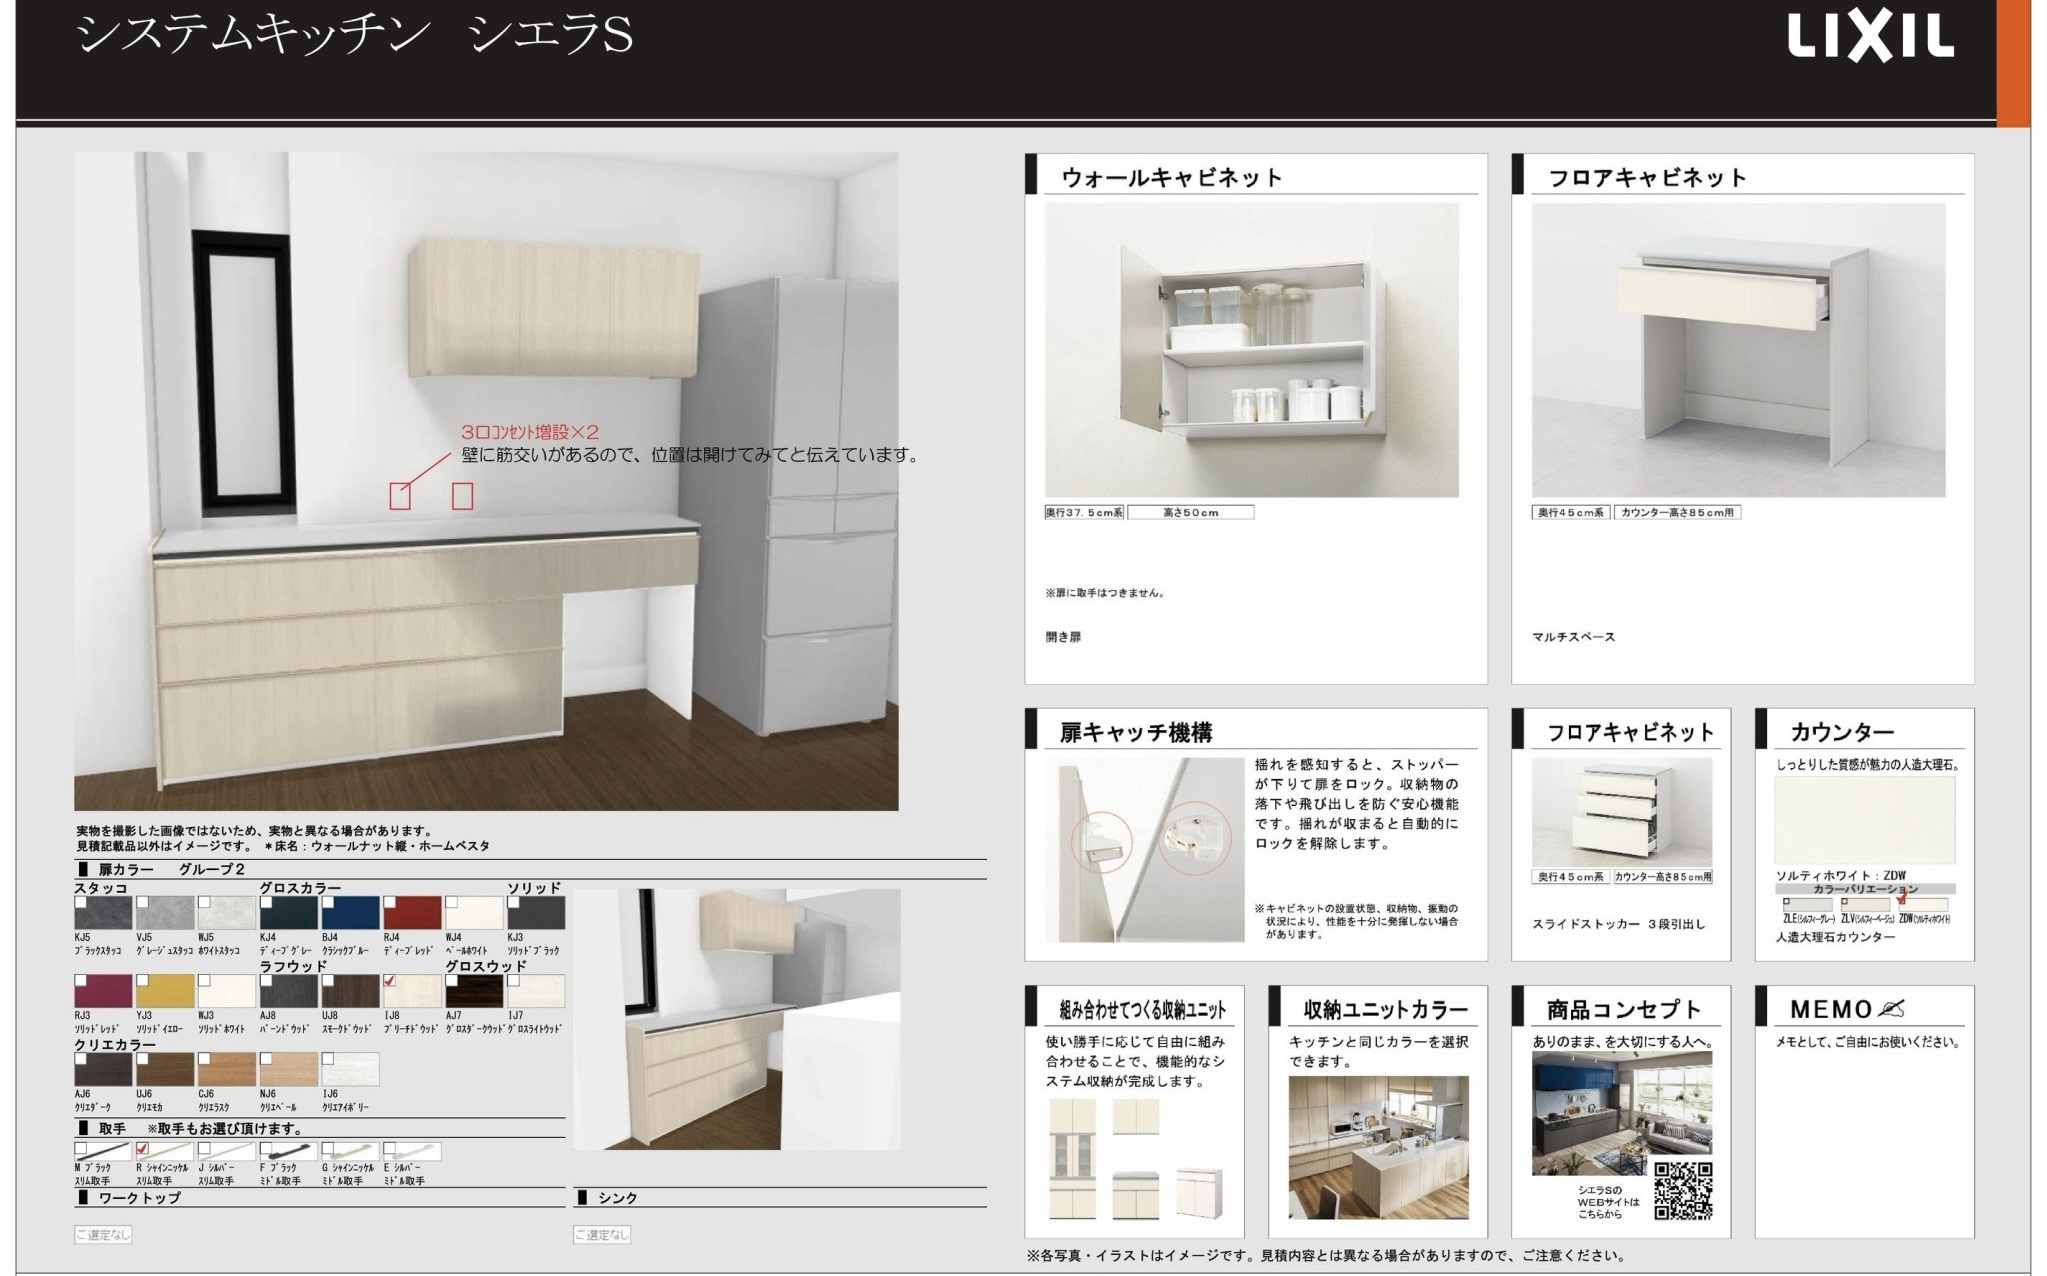Screen dimensions: 2047x1276
Task: Click the ワークトップ ご選定なし field
Action: 103,1234
